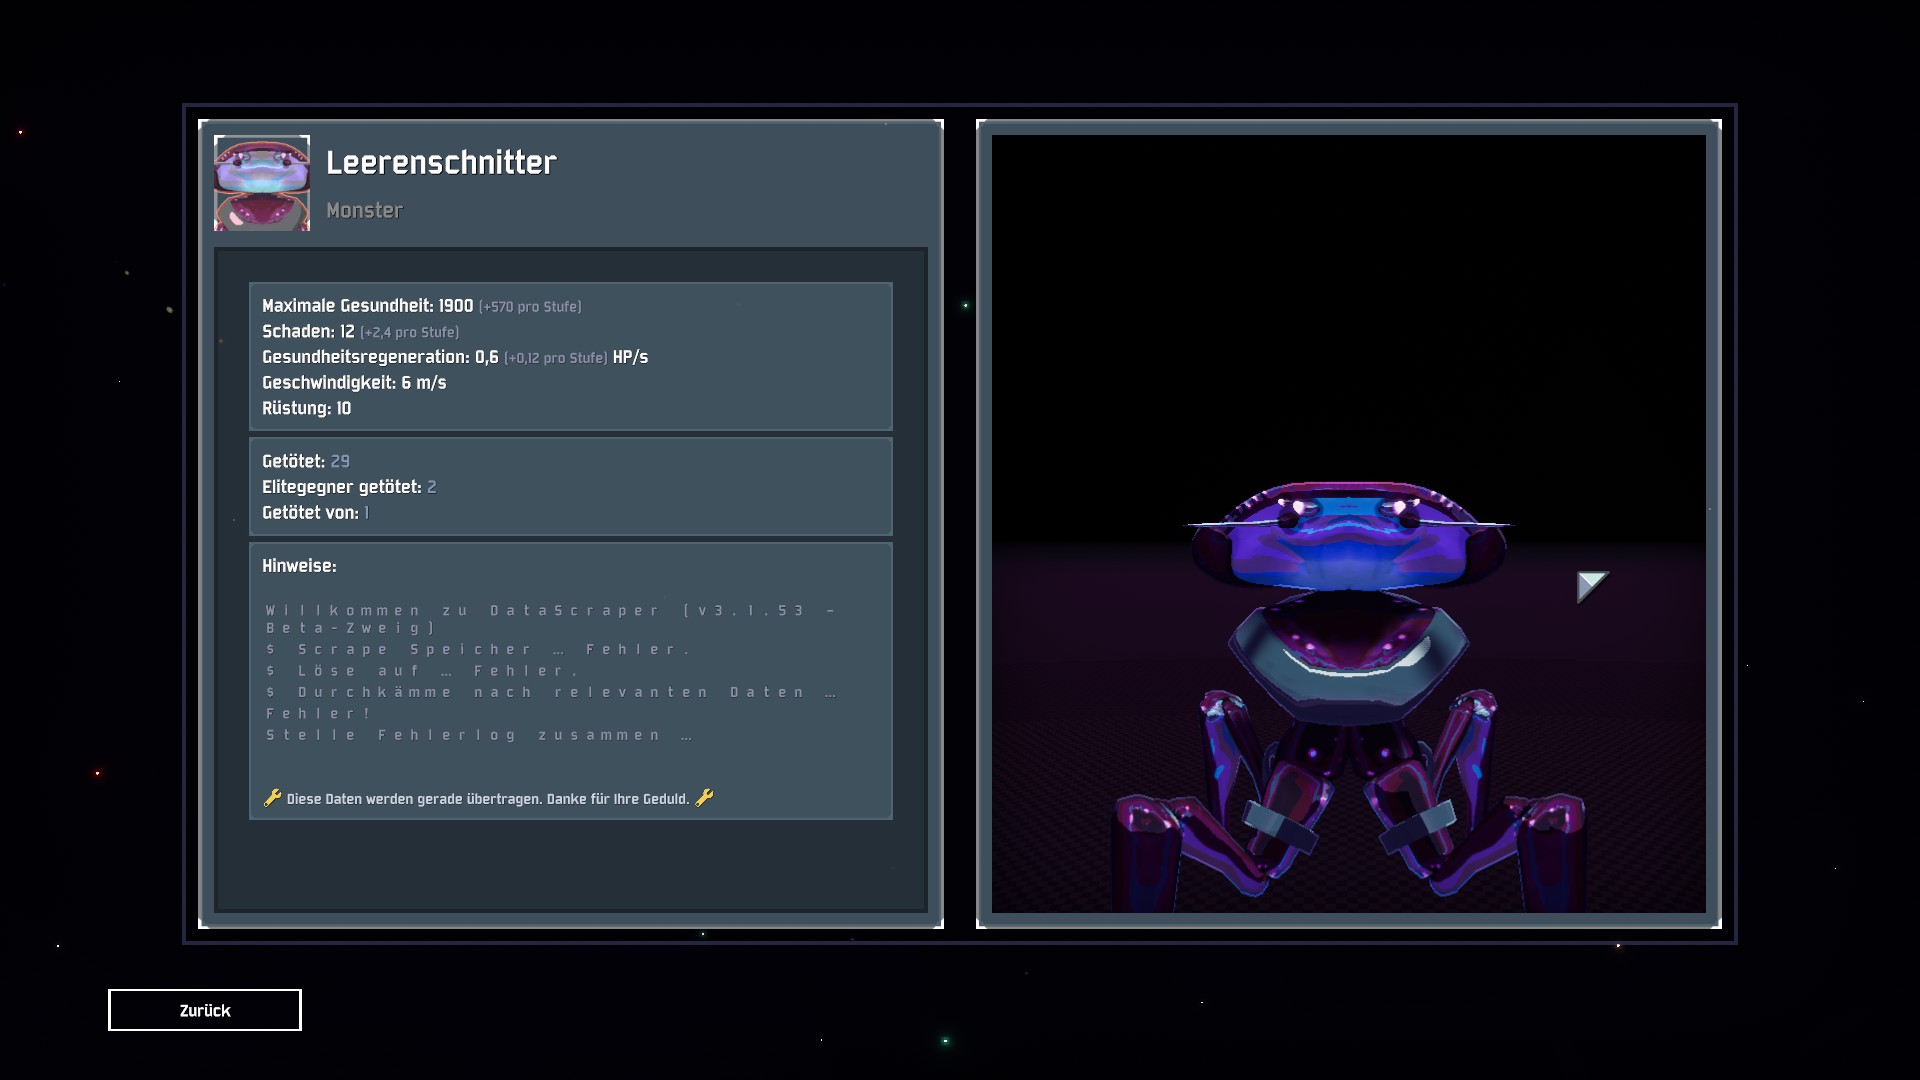Click the right wrench icon after transfer message
Image resolution: width=1920 pixels, height=1080 pixels.
pos(704,798)
